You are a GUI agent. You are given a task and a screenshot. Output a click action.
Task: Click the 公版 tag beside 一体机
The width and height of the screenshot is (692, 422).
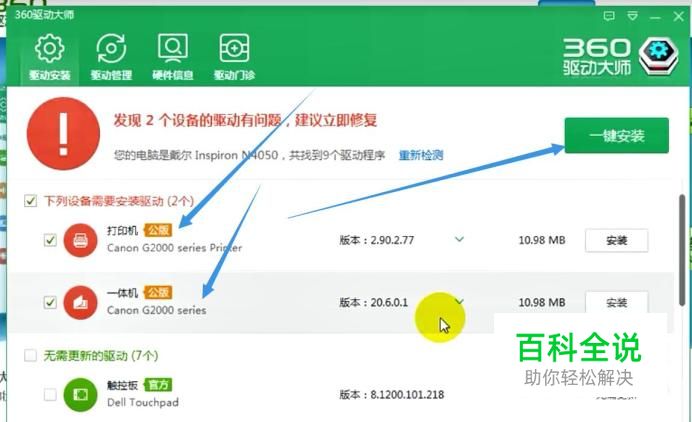[x=158, y=292]
